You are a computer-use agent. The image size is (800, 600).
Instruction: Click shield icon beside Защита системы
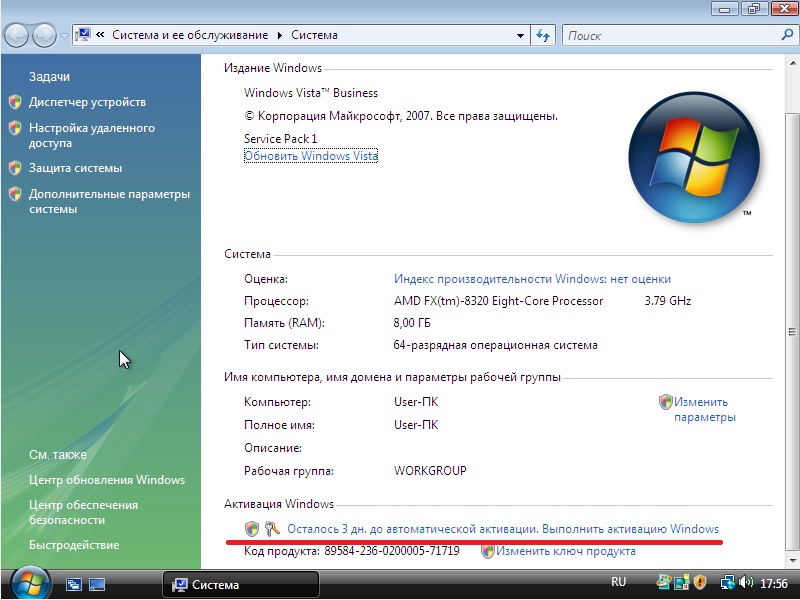15,167
